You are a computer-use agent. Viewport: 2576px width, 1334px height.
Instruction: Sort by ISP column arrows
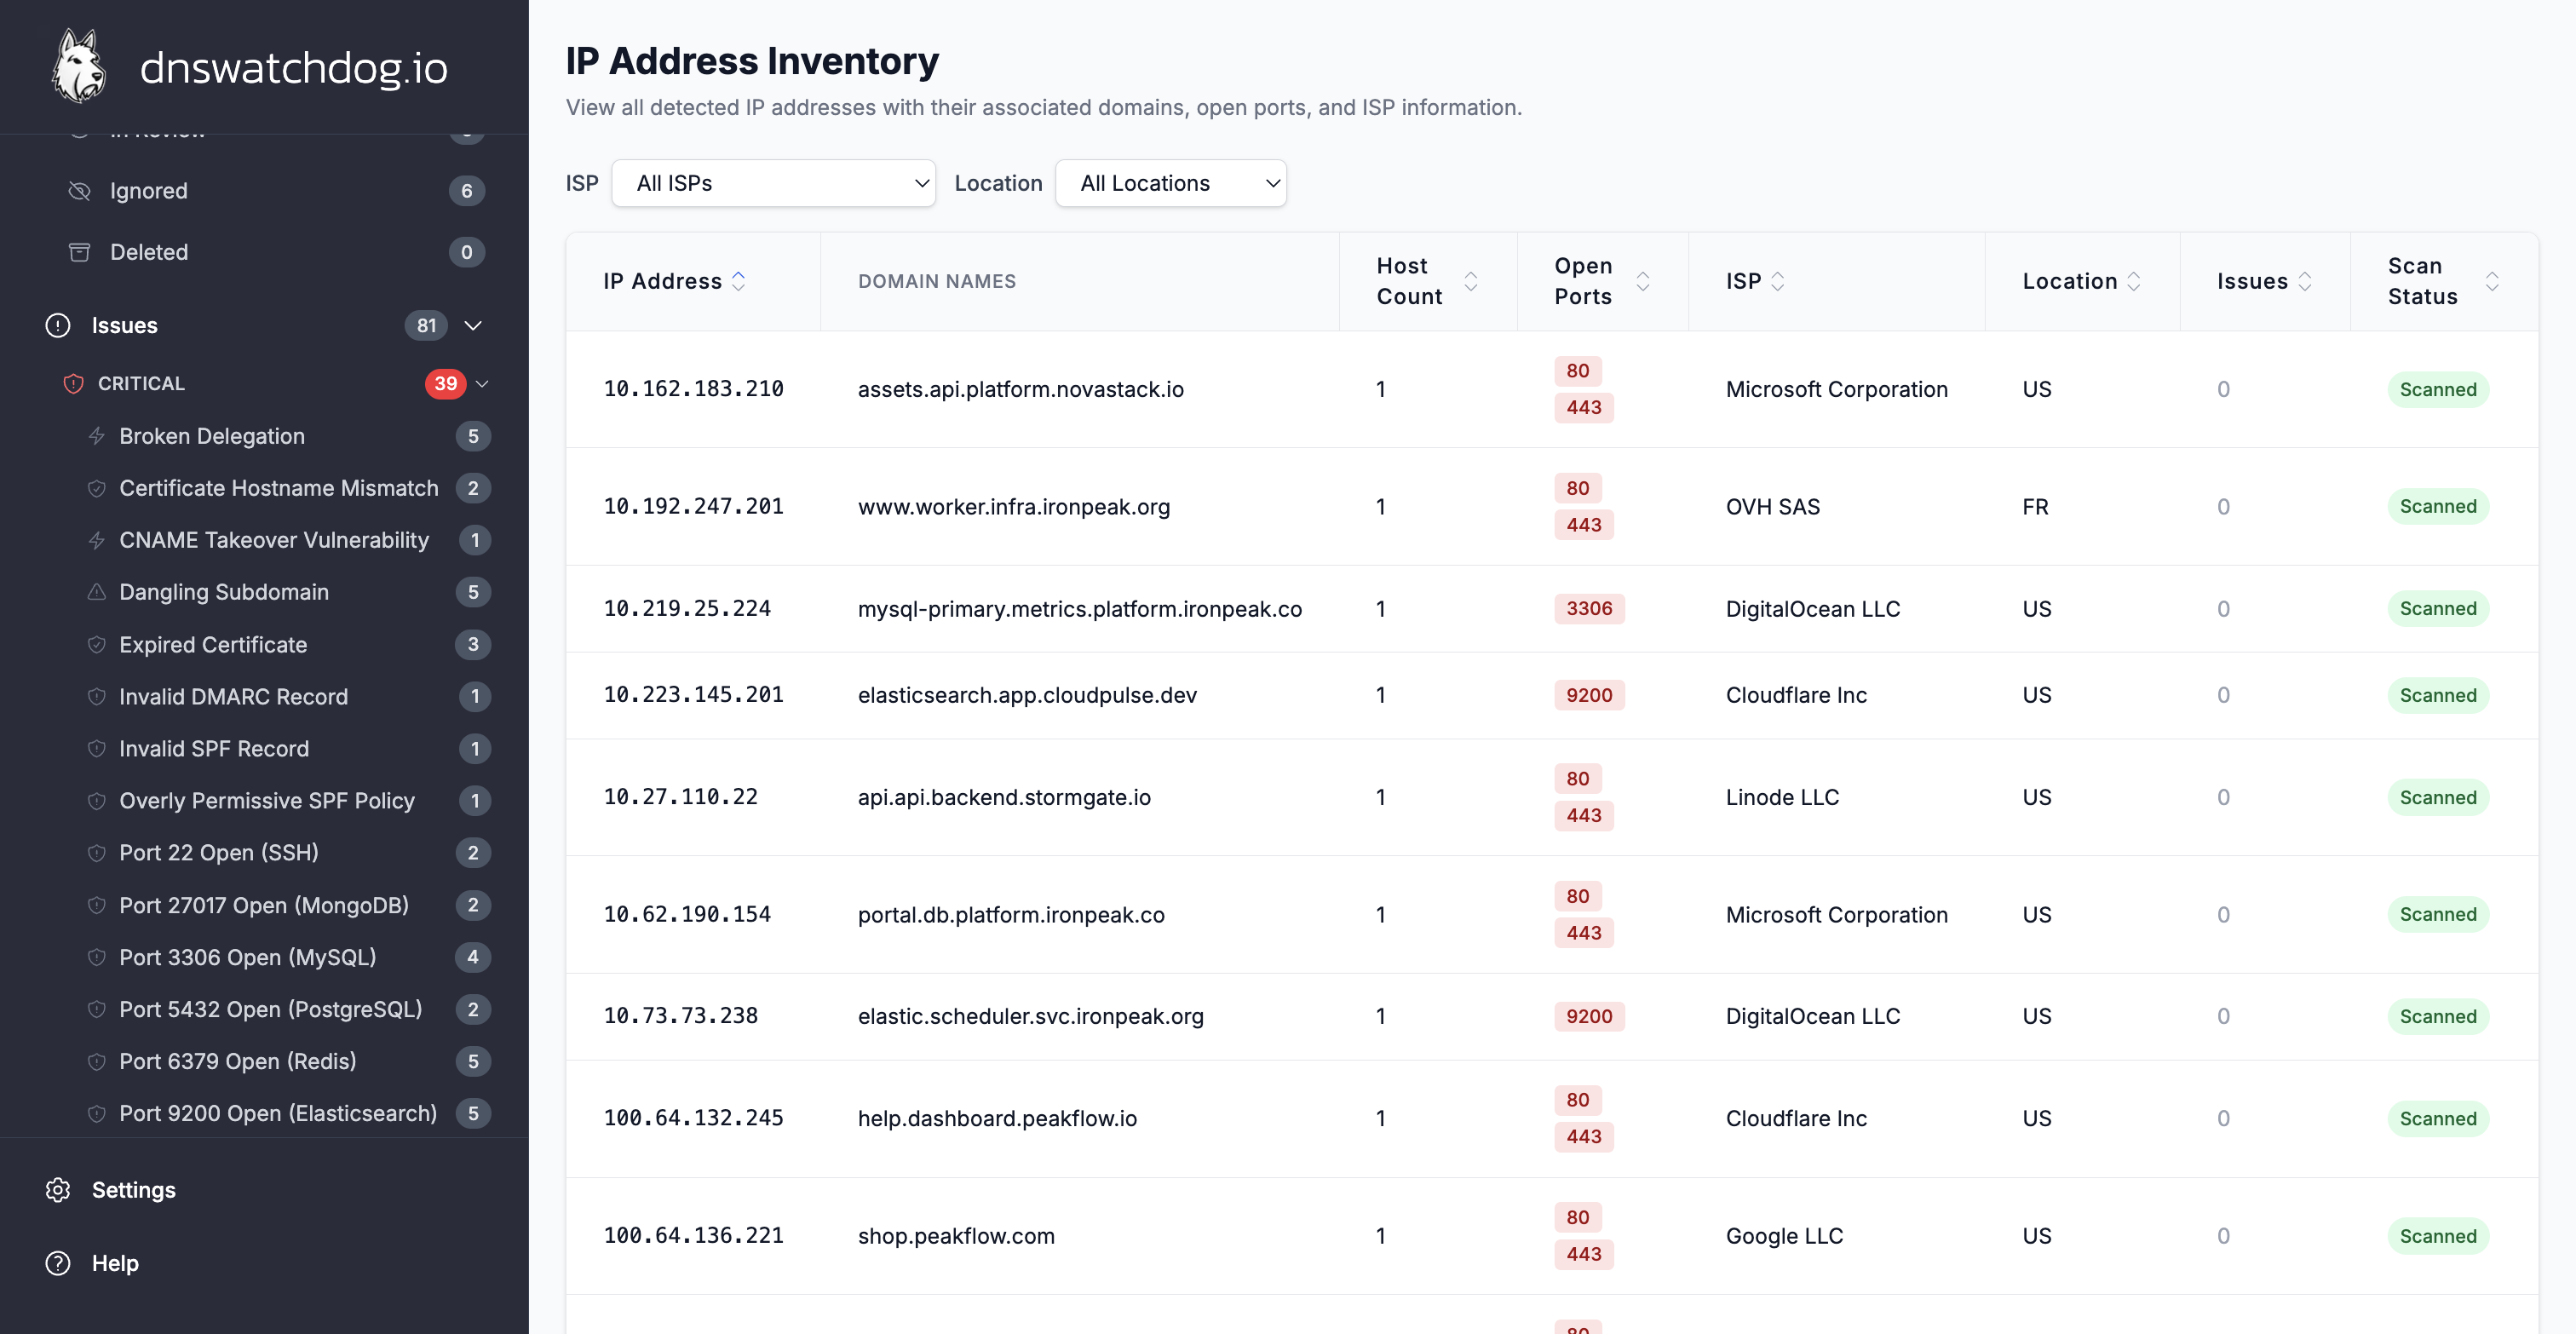coord(1777,281)
